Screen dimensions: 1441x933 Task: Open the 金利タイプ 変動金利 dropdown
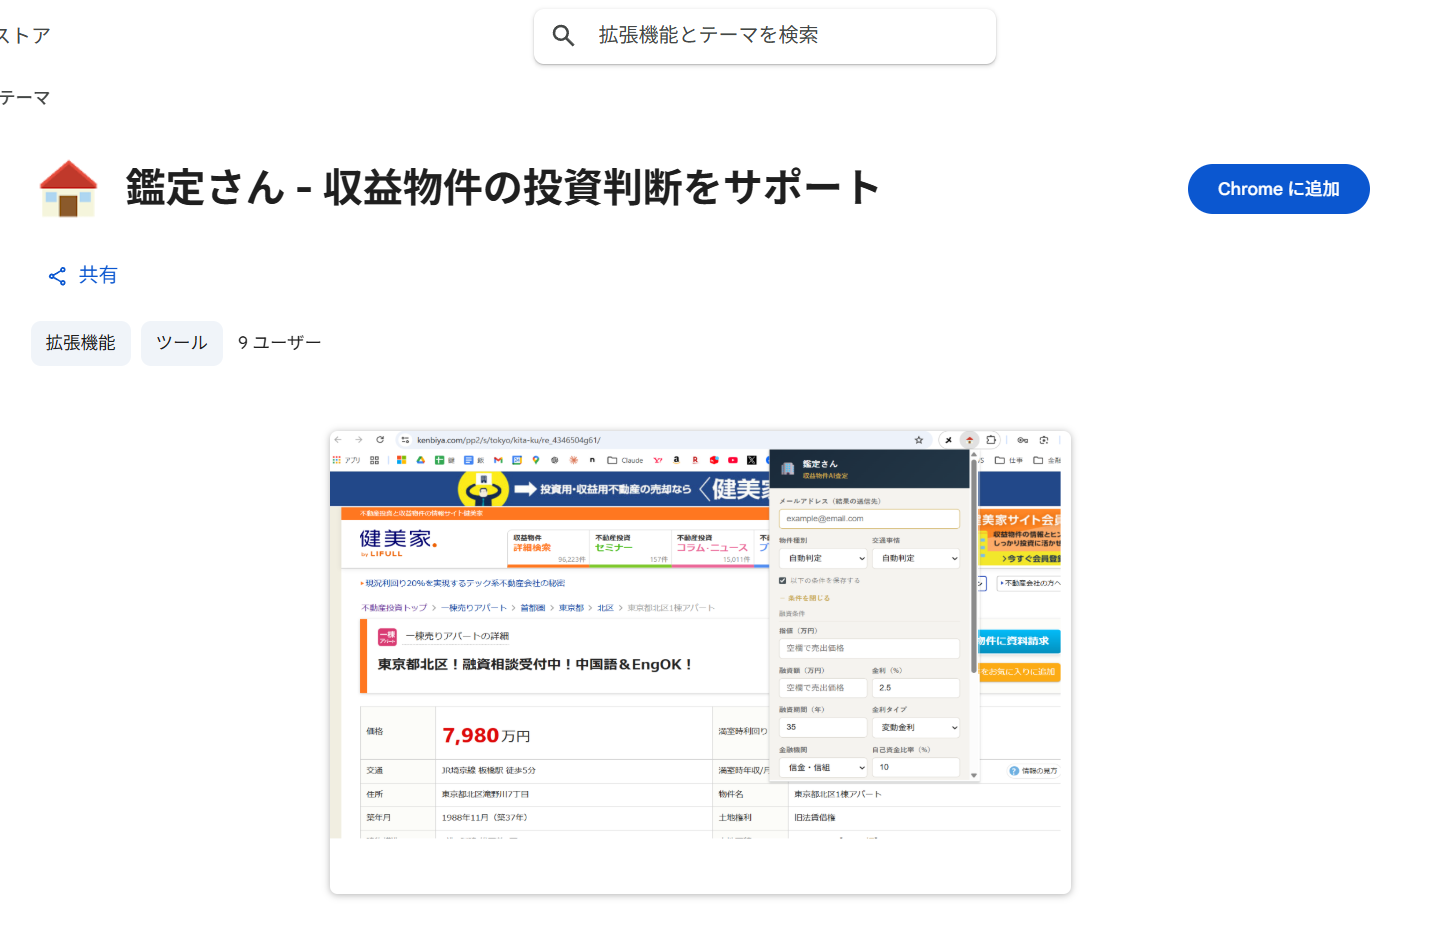point(916,728)
